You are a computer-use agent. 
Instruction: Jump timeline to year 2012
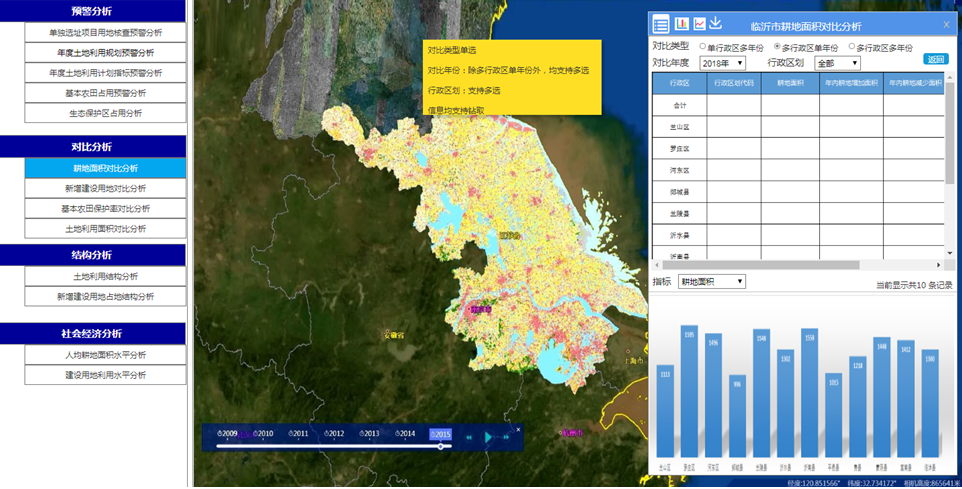tap(334, 434)
